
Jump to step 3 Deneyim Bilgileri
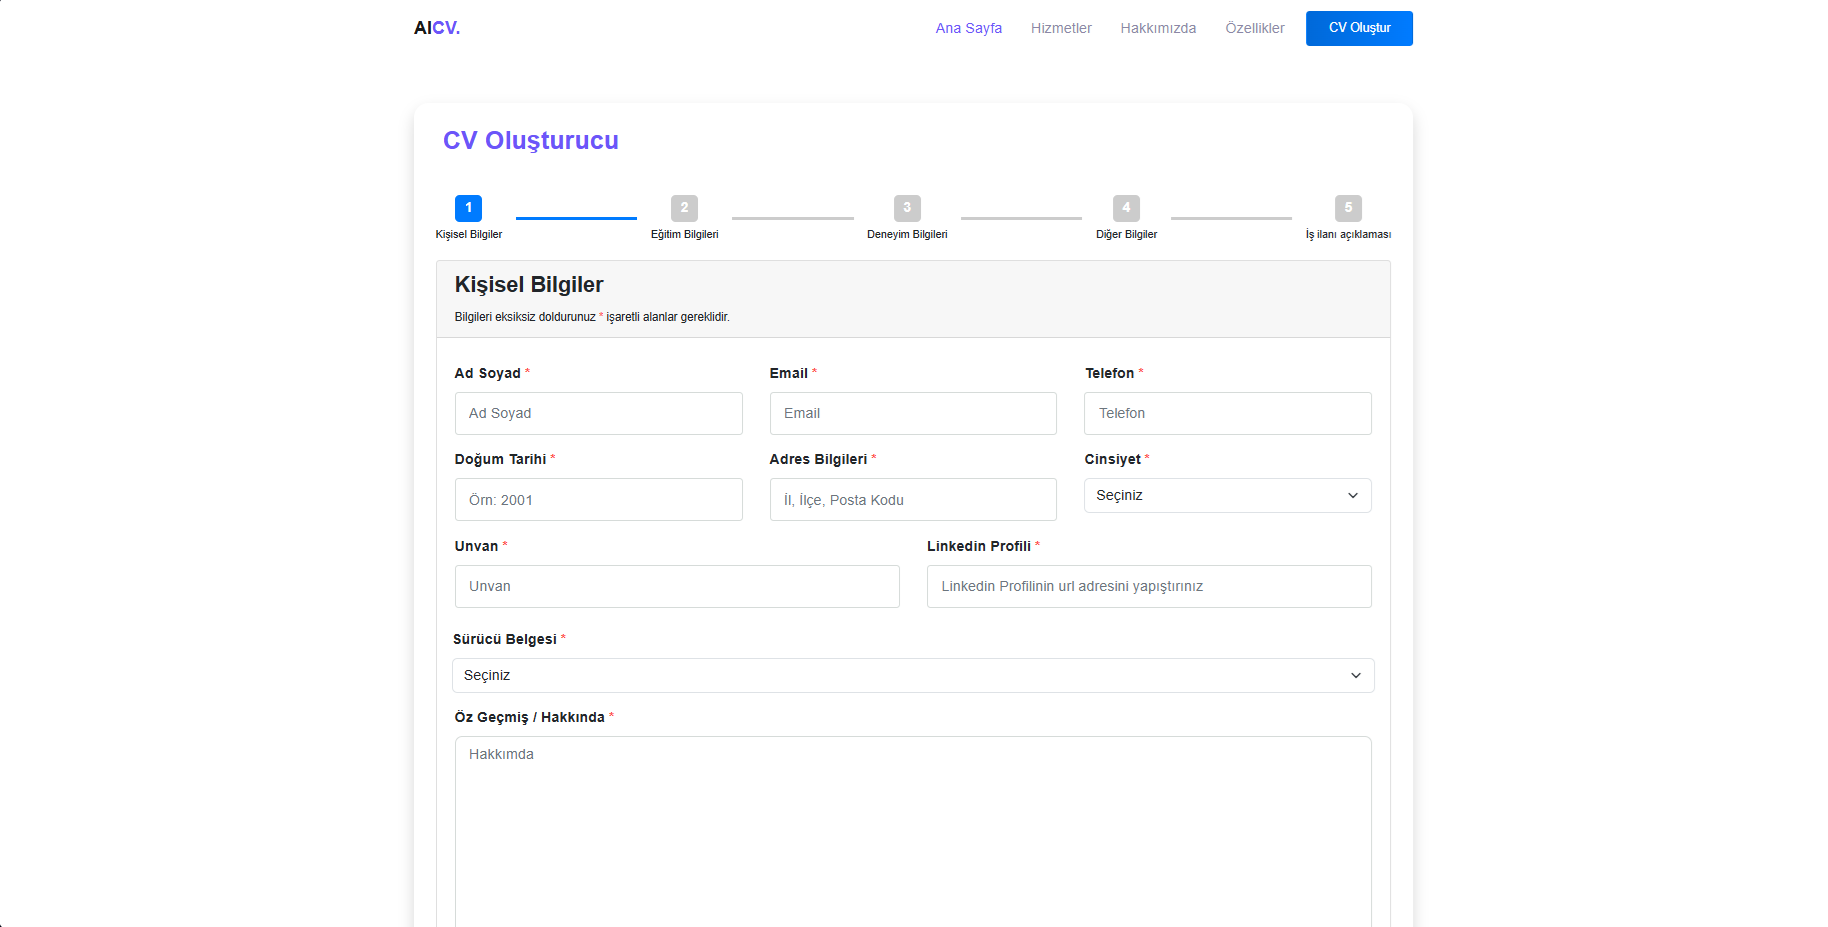[907, 208]
